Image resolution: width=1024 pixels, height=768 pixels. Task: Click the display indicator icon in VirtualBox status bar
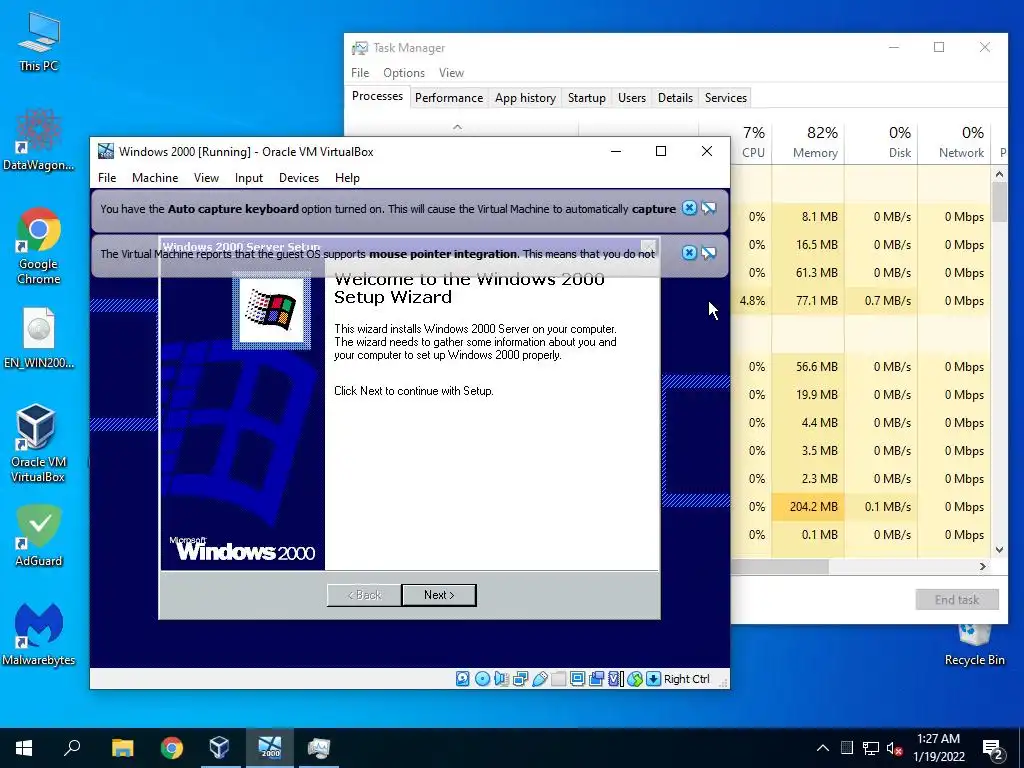(x=577, y=679)
